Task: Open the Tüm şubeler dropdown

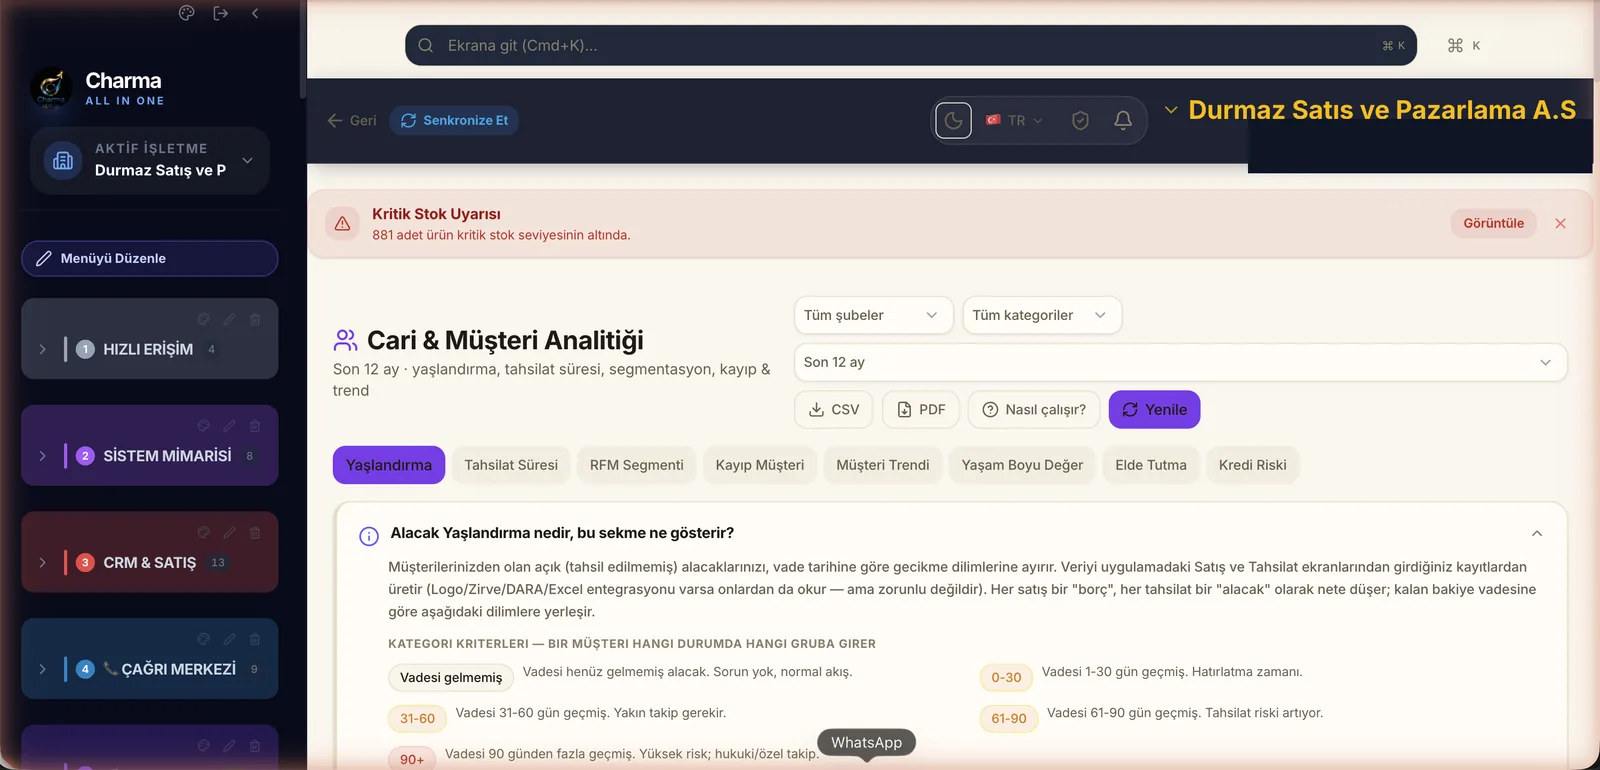Action: pos(869,315)
